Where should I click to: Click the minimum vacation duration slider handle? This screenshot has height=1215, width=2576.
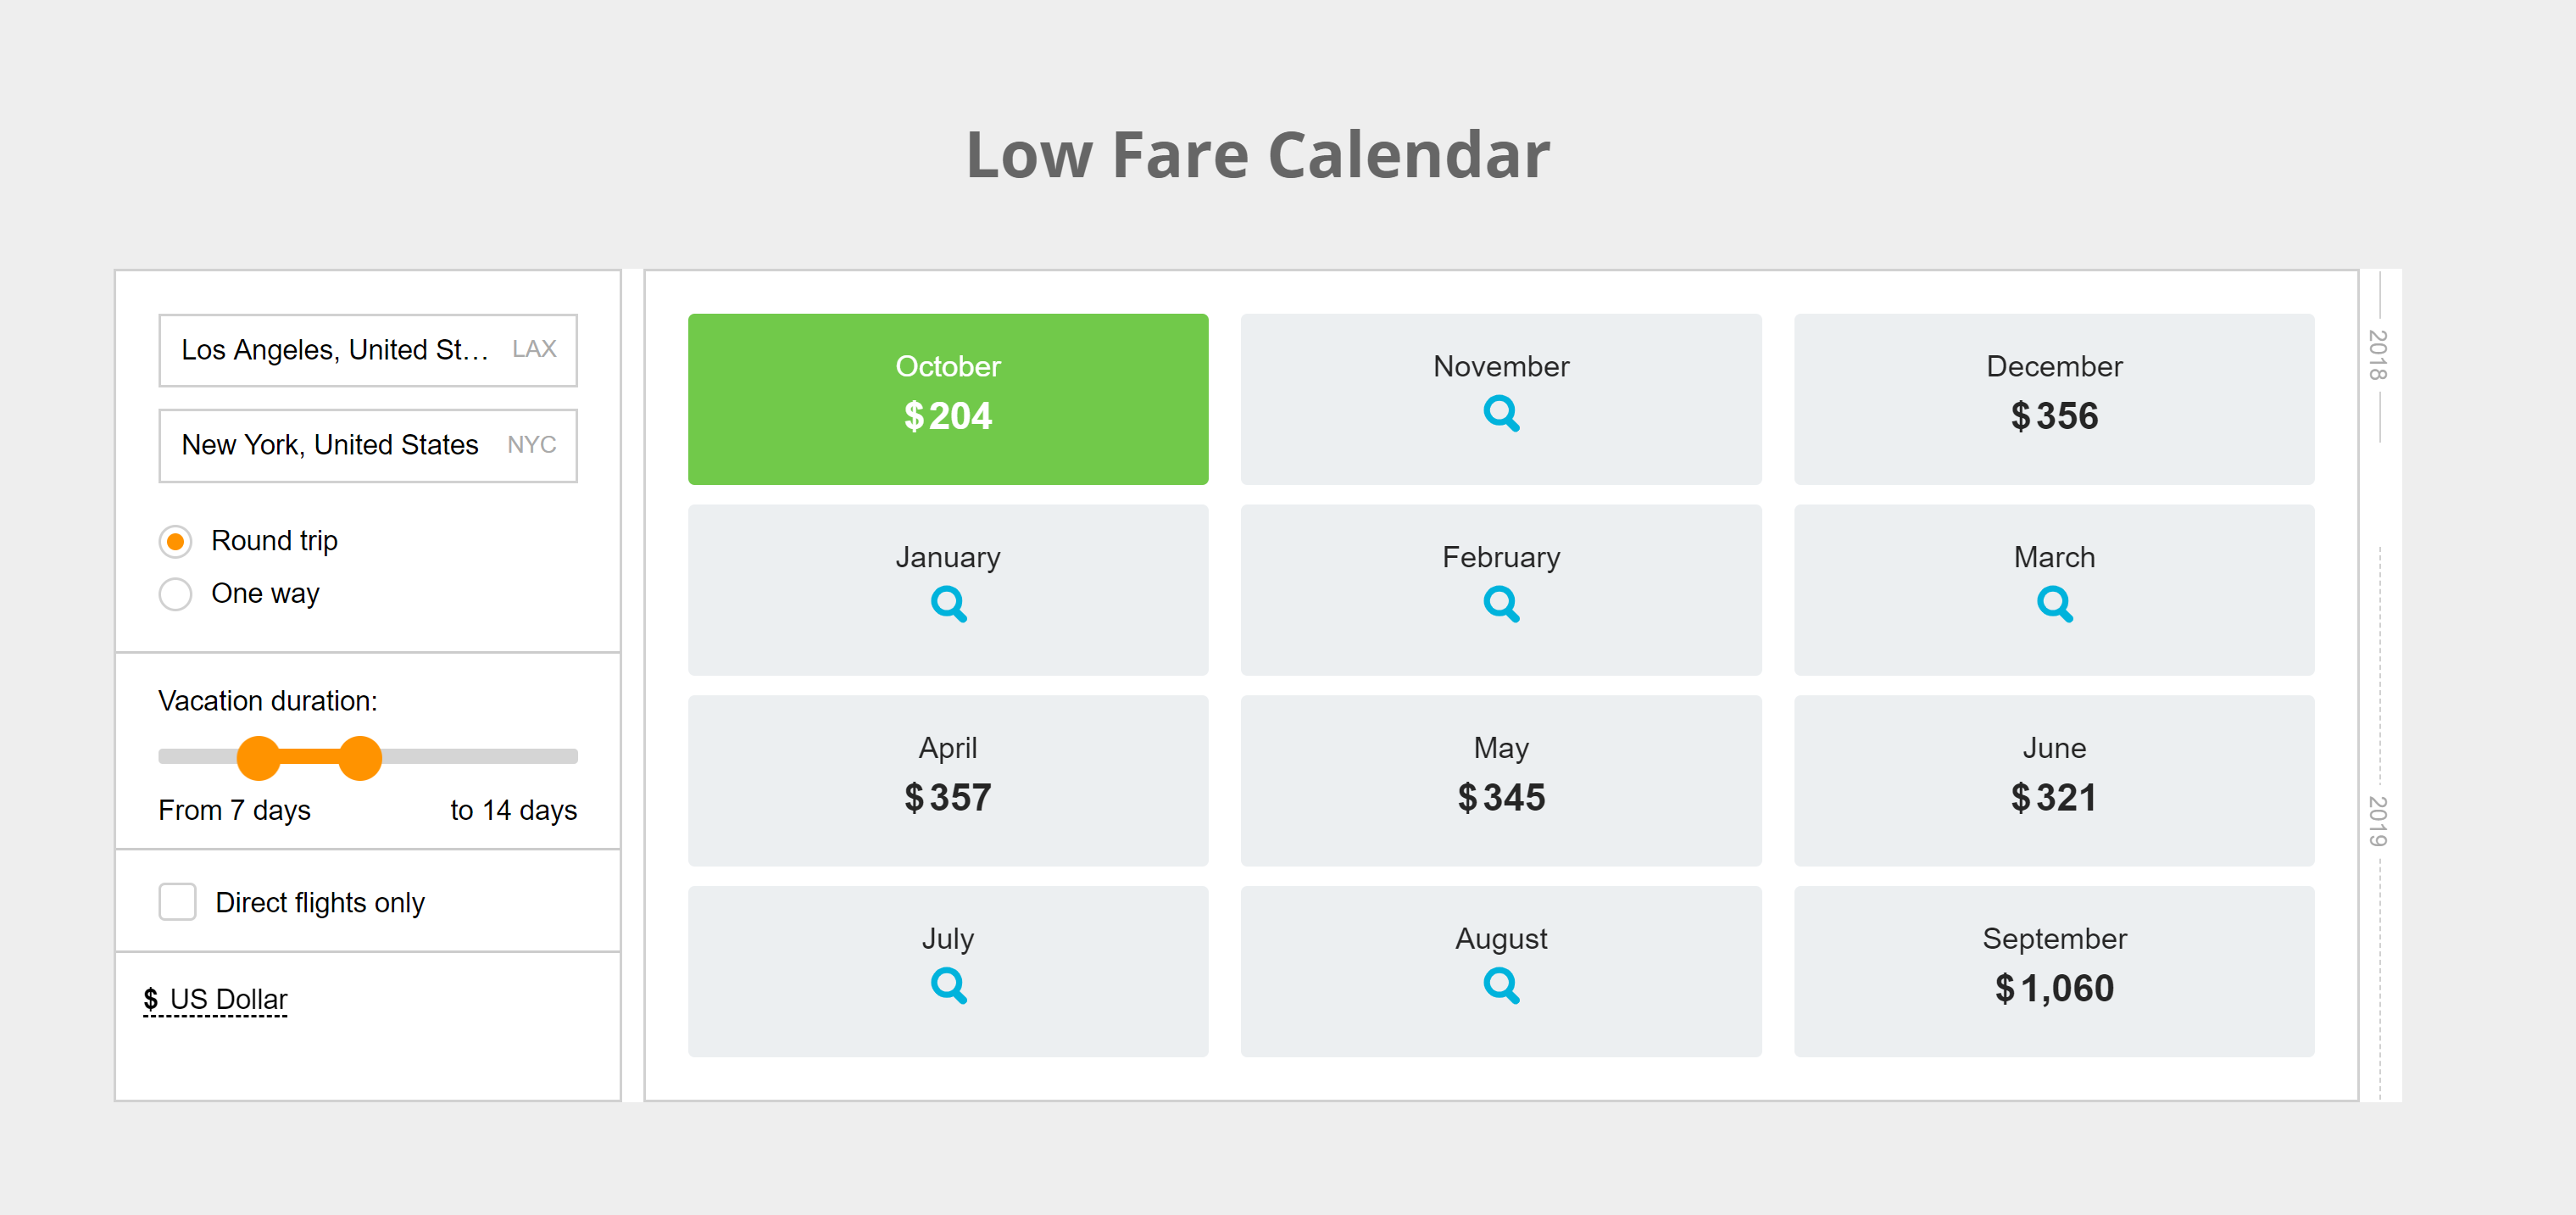[259, 757]
